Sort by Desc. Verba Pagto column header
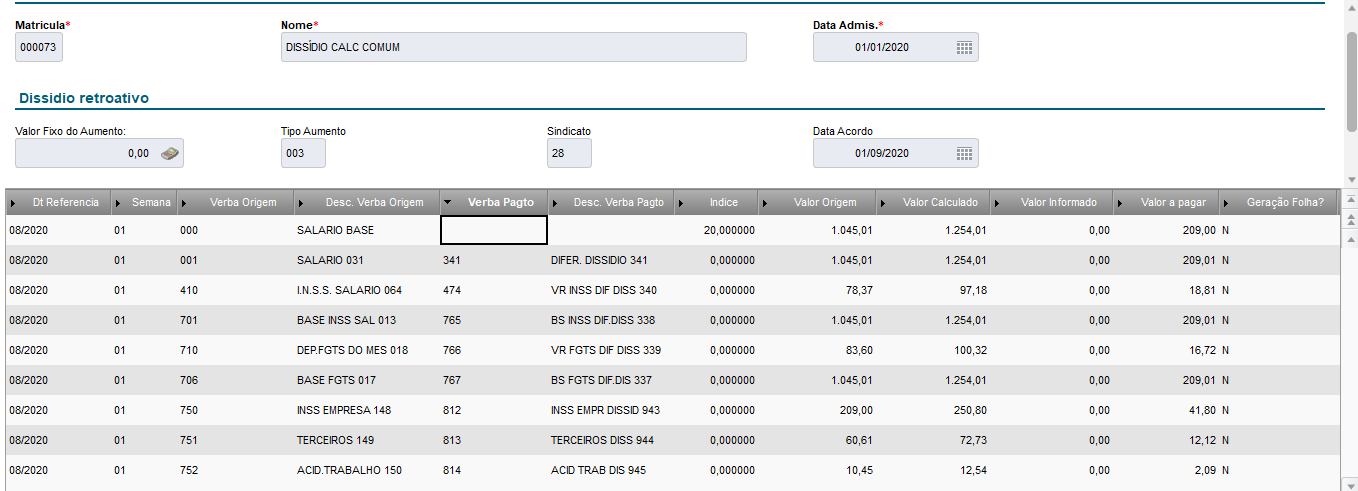The width and height of the screenshot is (1358, 491). [x=611, y=202]
